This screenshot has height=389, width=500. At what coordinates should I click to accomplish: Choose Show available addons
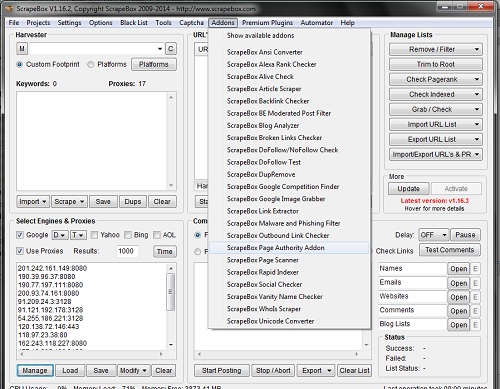pyautogui.click(x=289, y=35)
